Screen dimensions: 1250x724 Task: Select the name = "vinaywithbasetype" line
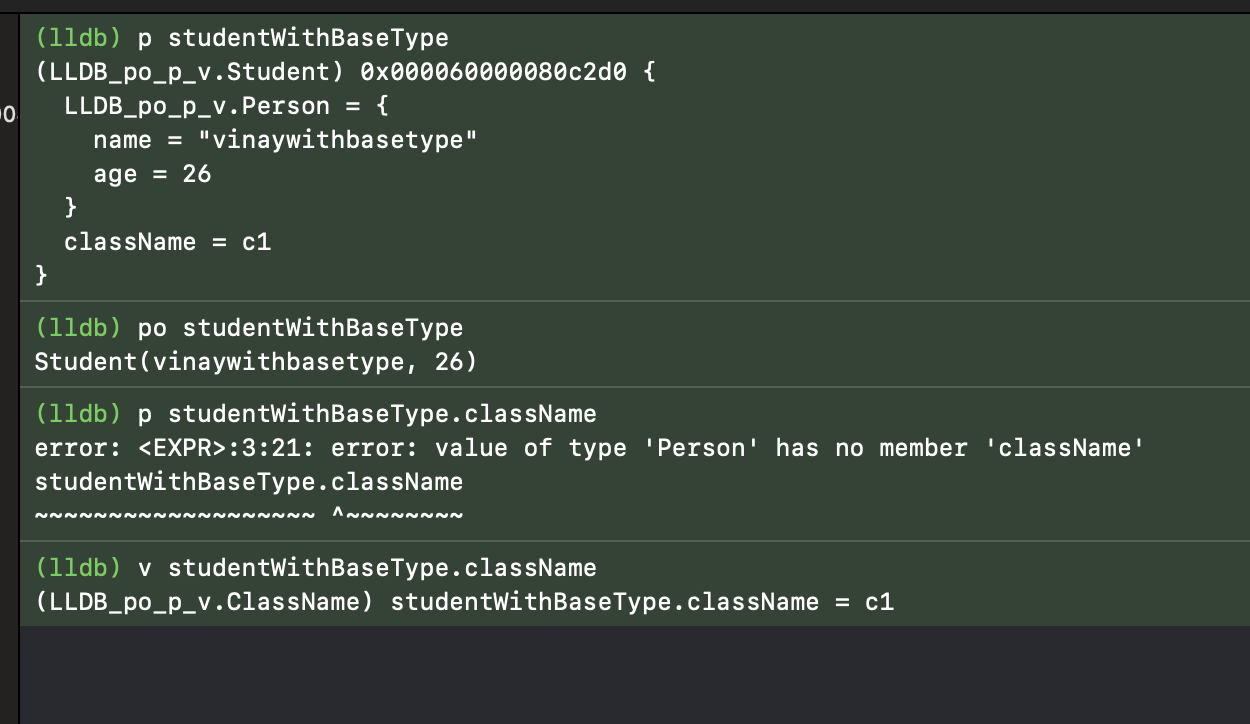[x=285, y=140]
